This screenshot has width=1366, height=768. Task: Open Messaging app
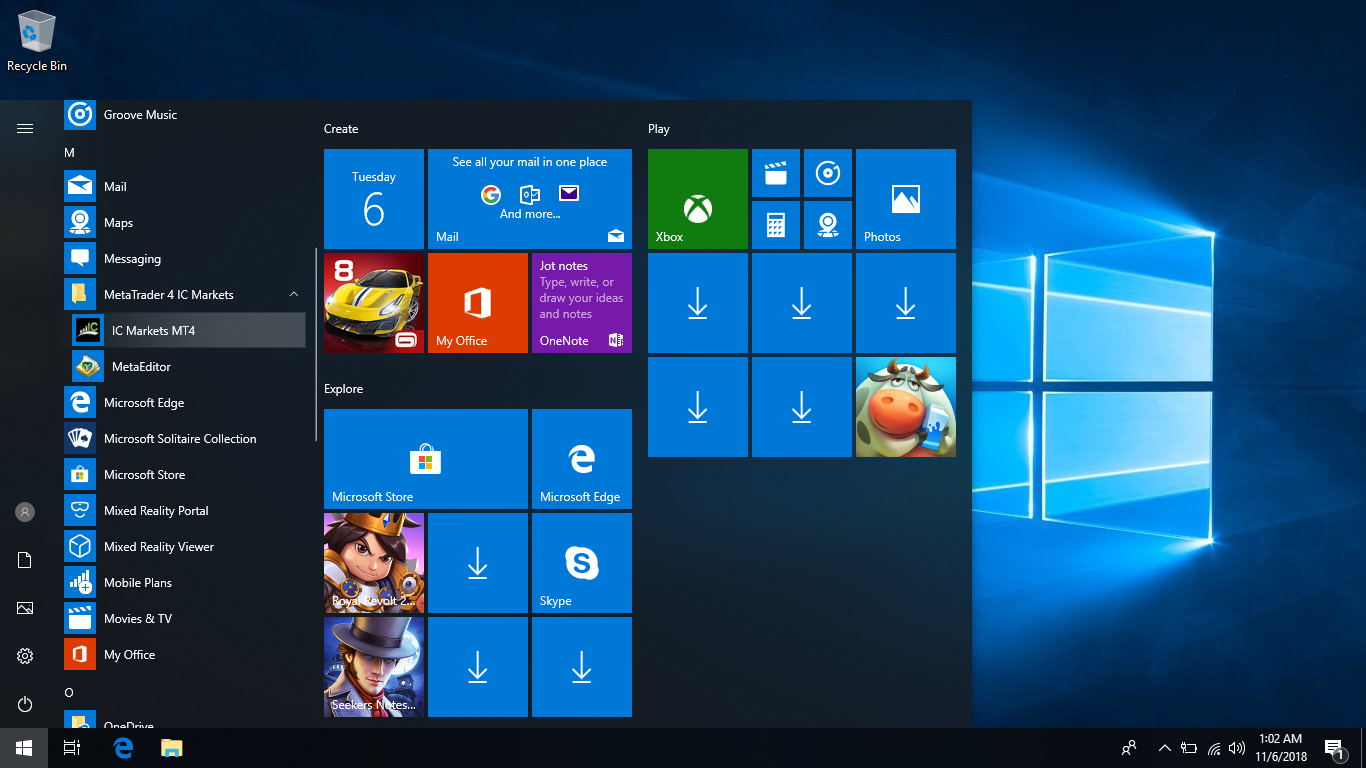[185, 259]
